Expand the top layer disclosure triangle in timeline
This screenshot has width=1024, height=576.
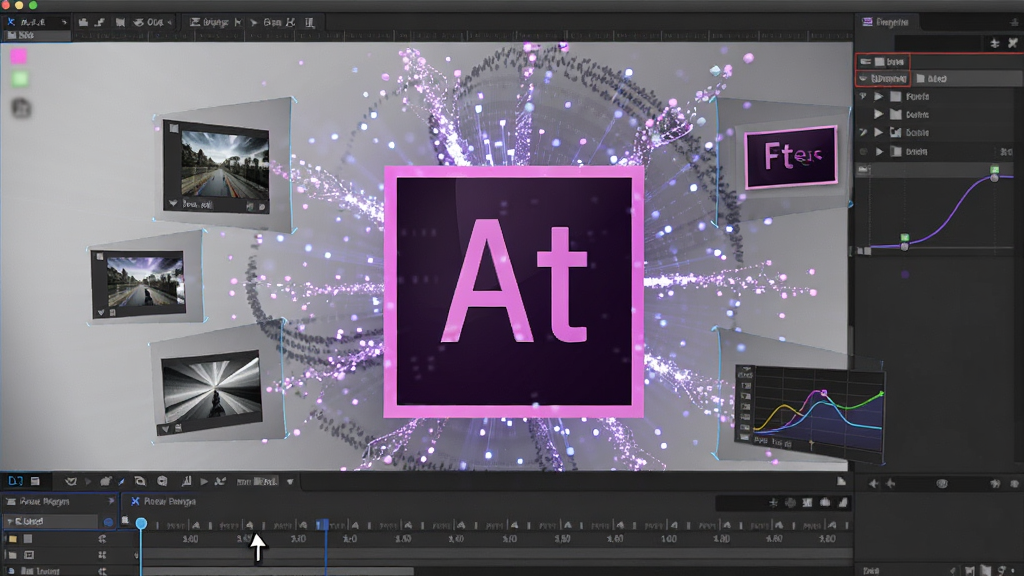tap(9, 521)
